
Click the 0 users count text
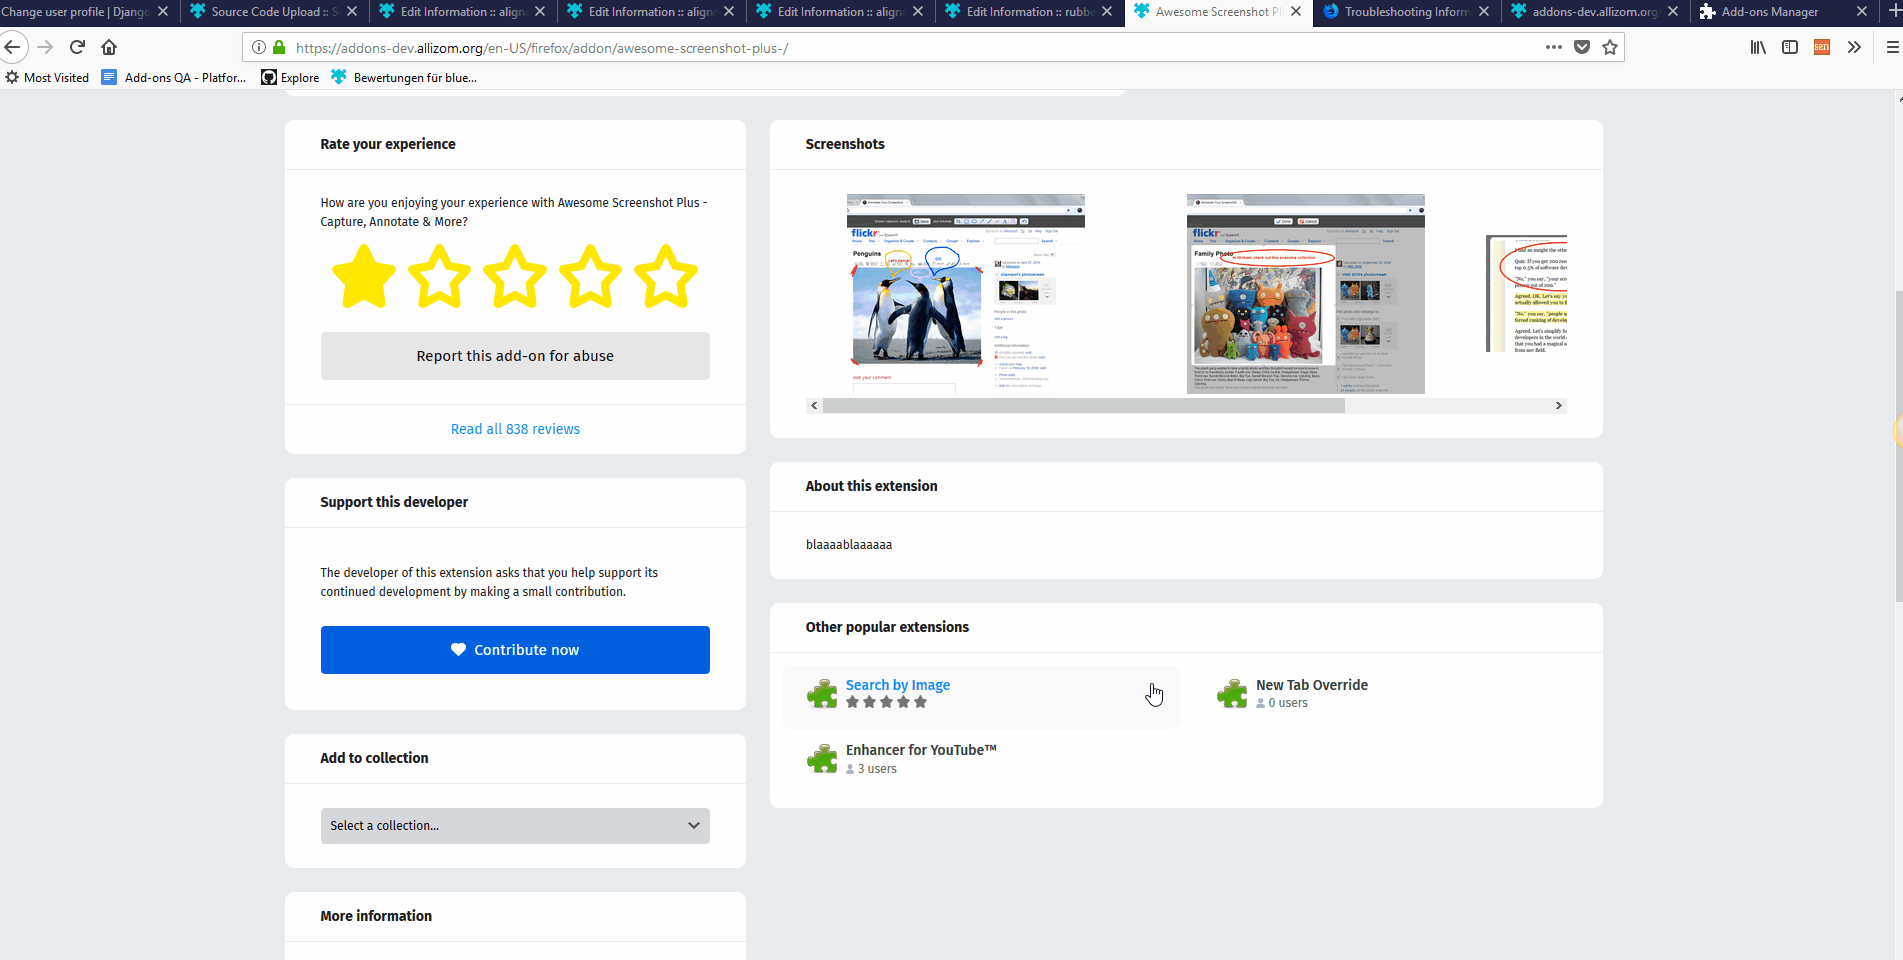coord(1288,703)
